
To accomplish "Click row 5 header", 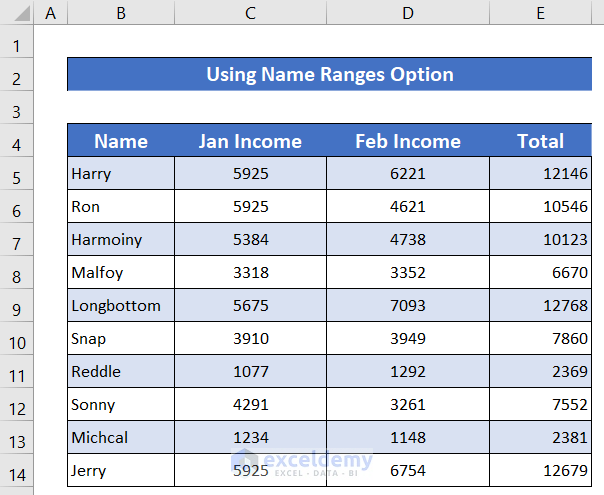I will pos(17,174).
